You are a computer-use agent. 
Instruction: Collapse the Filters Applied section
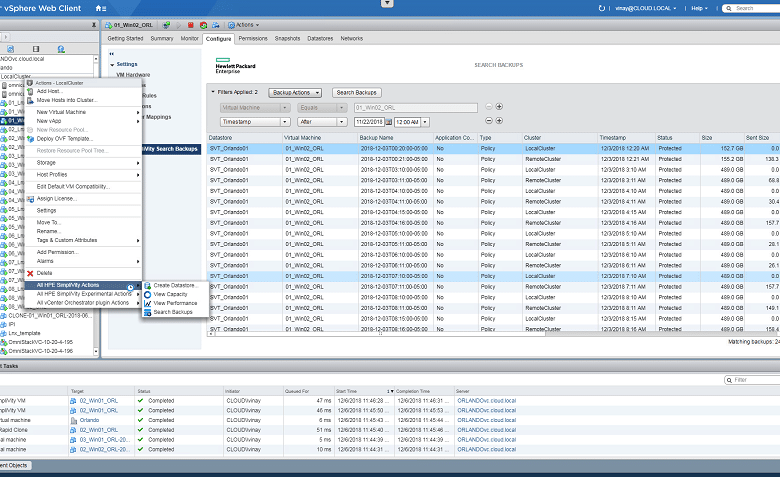click(213, 92)
